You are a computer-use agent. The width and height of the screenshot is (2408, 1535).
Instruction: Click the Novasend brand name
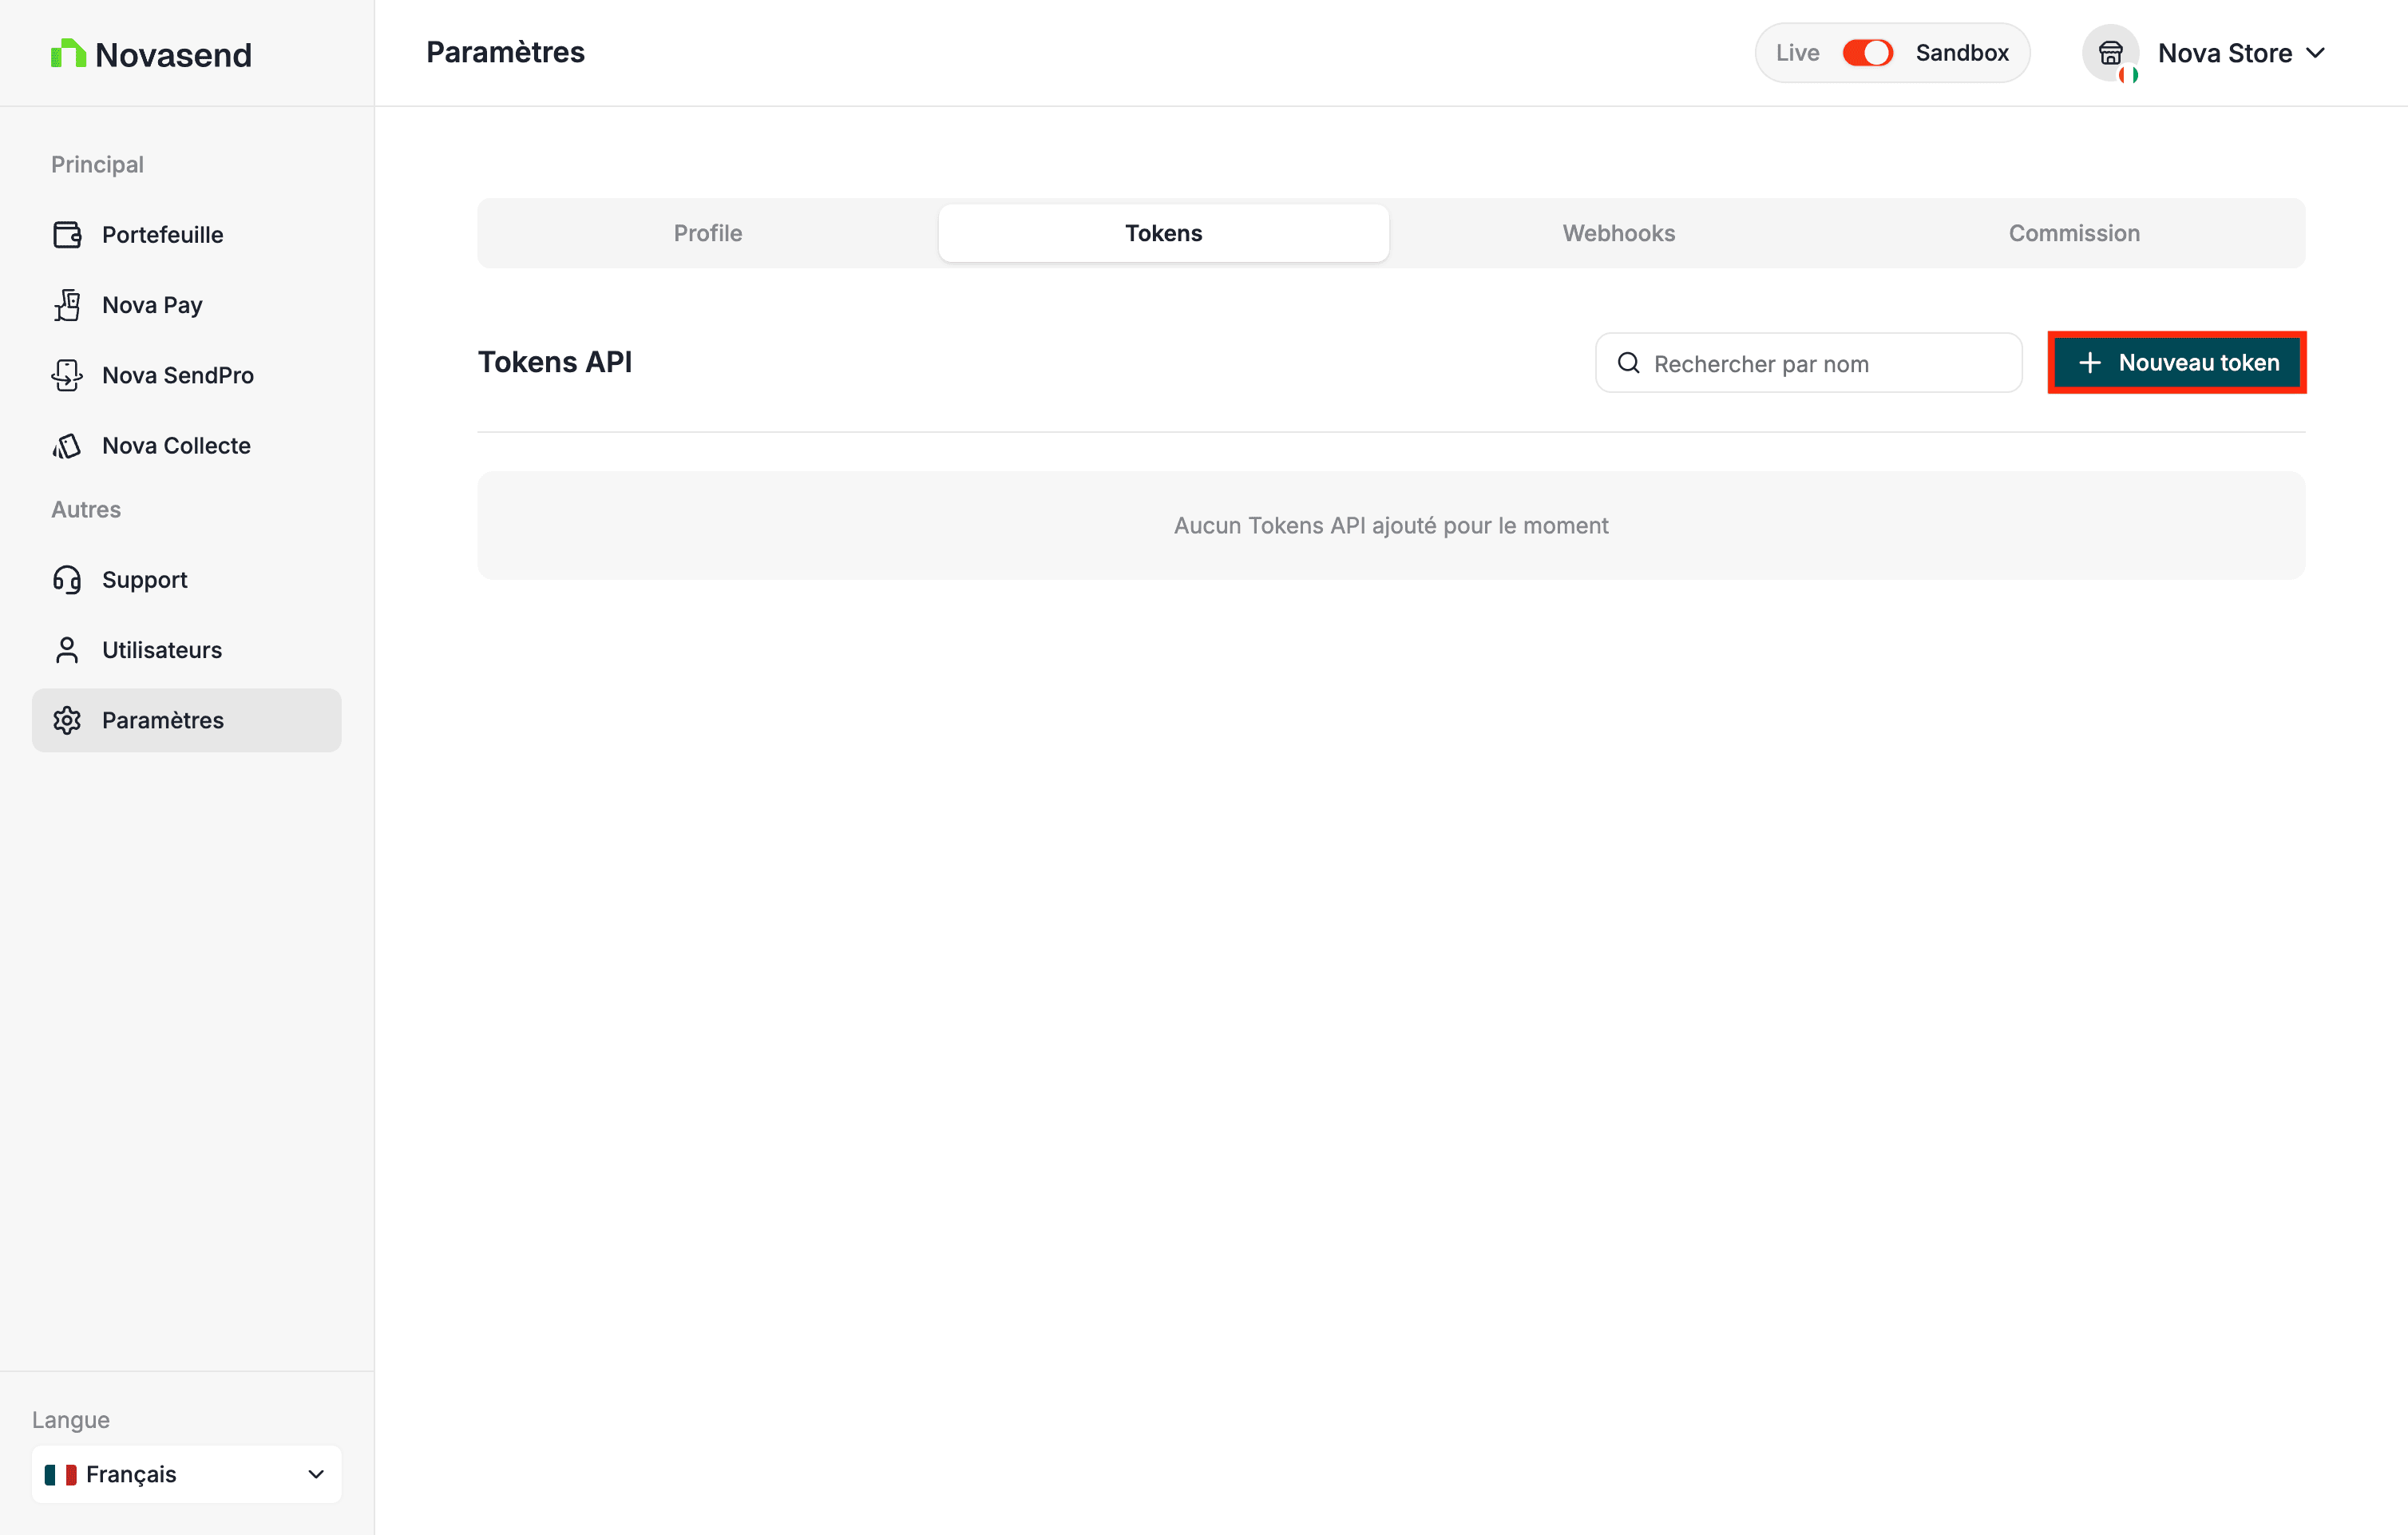coord(173,54)
